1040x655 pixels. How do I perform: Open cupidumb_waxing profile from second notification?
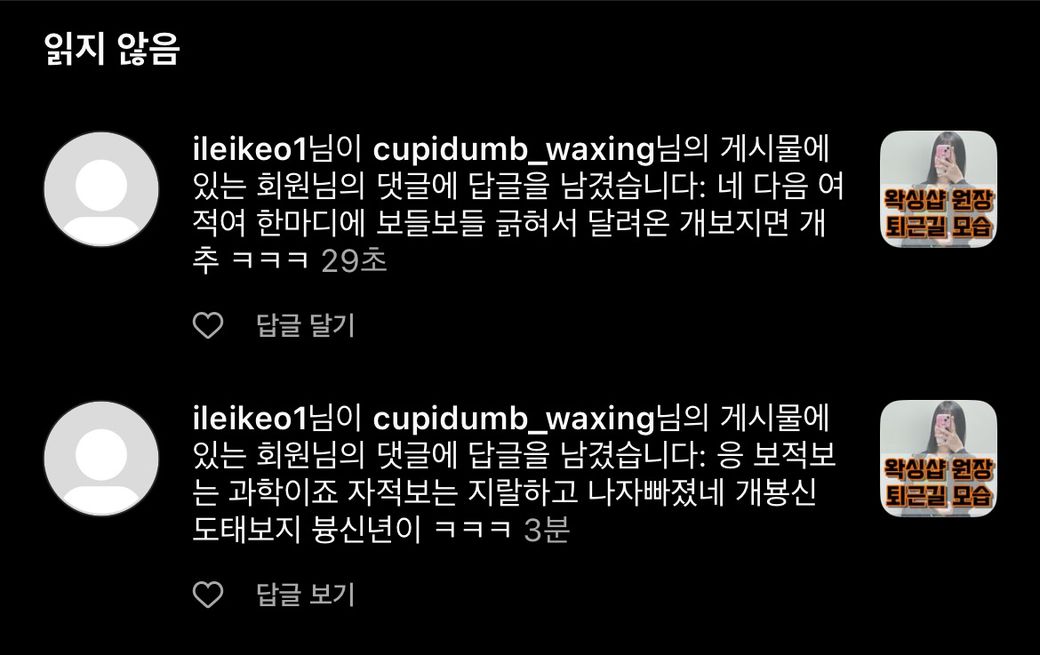point(514,420)
